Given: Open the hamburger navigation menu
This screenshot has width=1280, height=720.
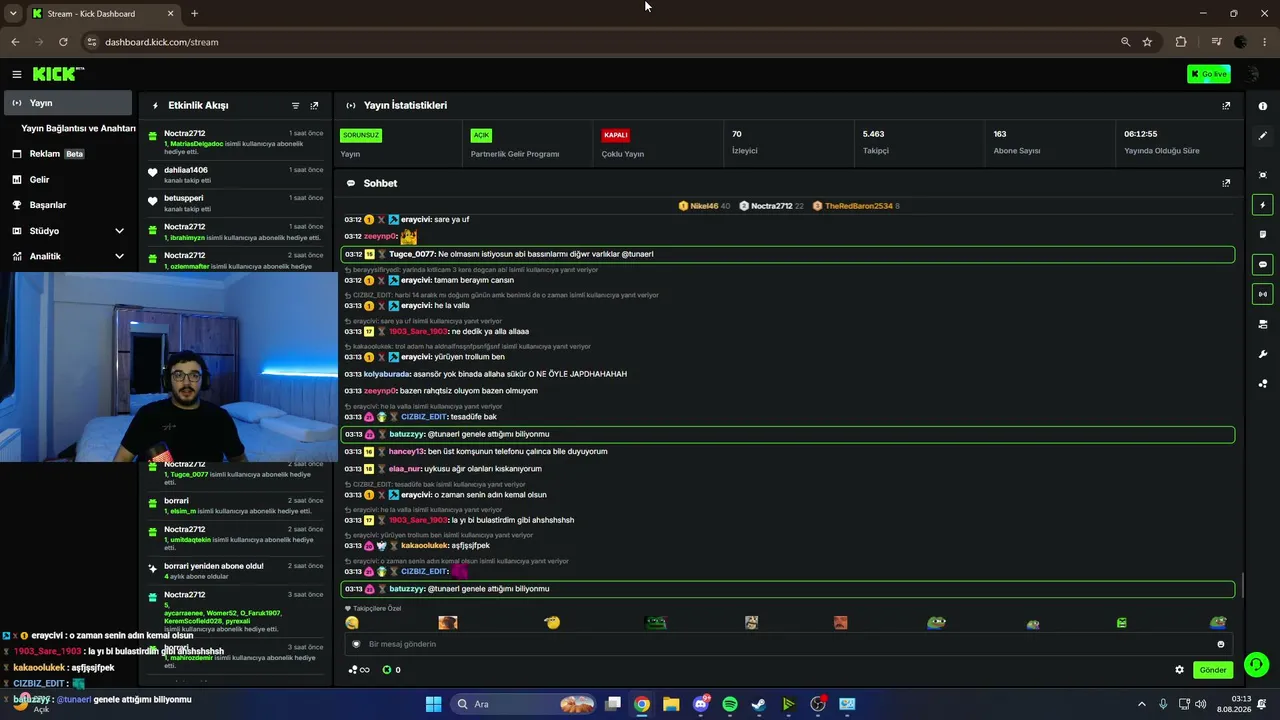Looking at the screenshot, I should (17, 74).
